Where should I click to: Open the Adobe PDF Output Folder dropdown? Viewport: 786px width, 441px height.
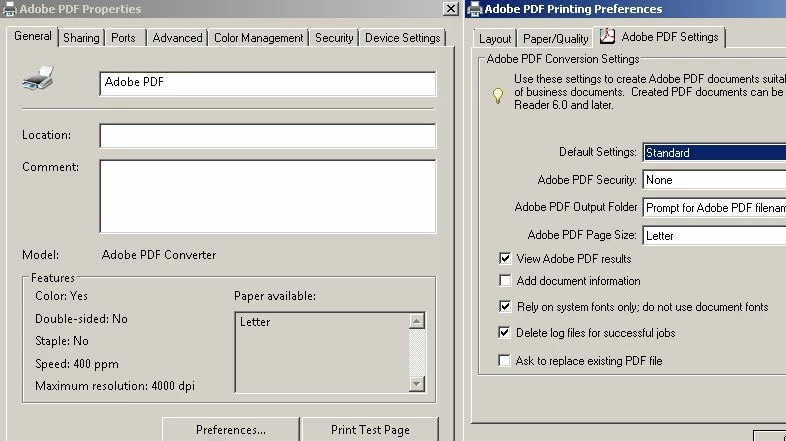point(714,207)
